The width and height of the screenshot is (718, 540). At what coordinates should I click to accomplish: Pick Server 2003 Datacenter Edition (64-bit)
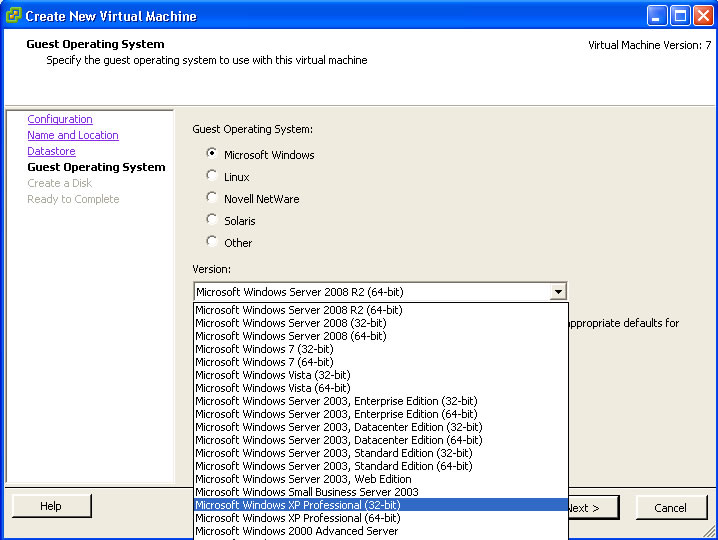(x=381, y=440)
